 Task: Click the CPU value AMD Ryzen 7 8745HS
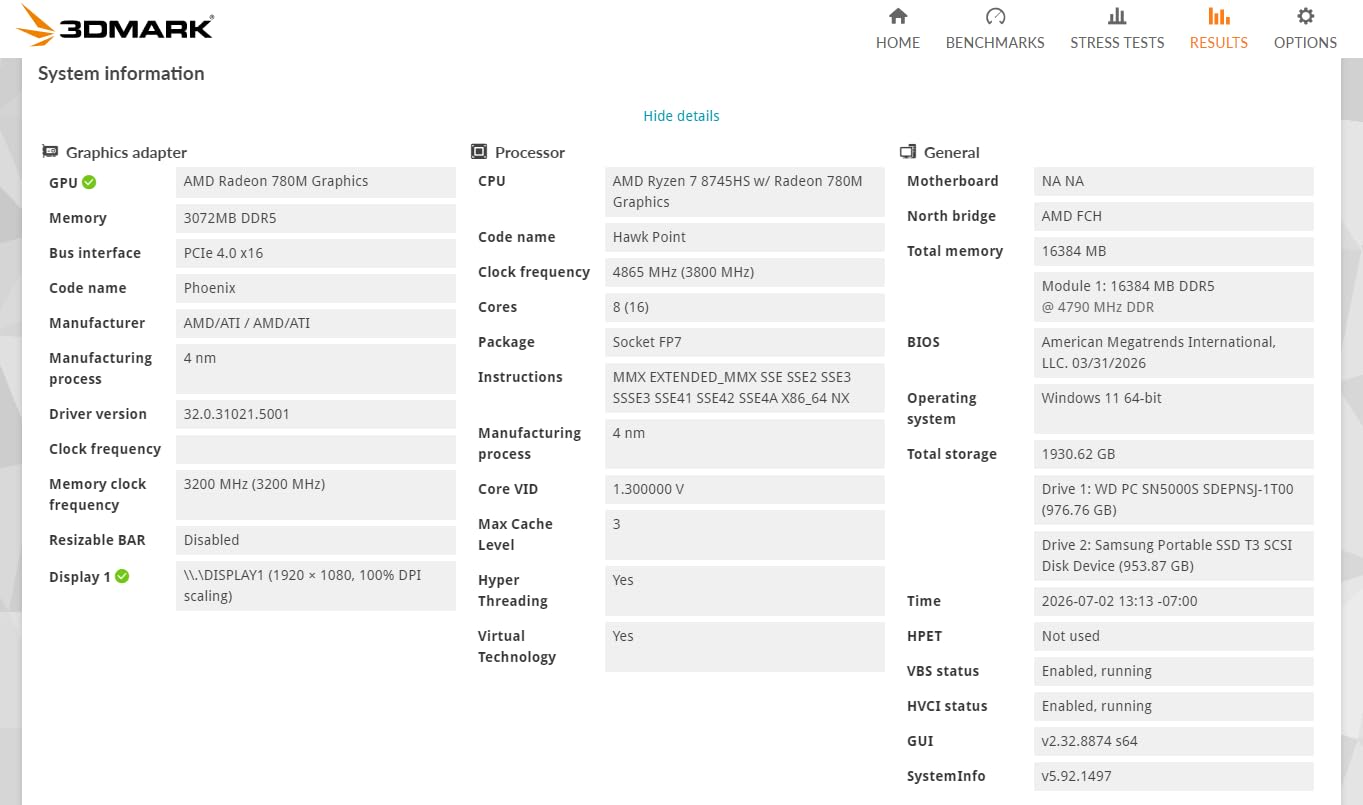click(745, 192)
